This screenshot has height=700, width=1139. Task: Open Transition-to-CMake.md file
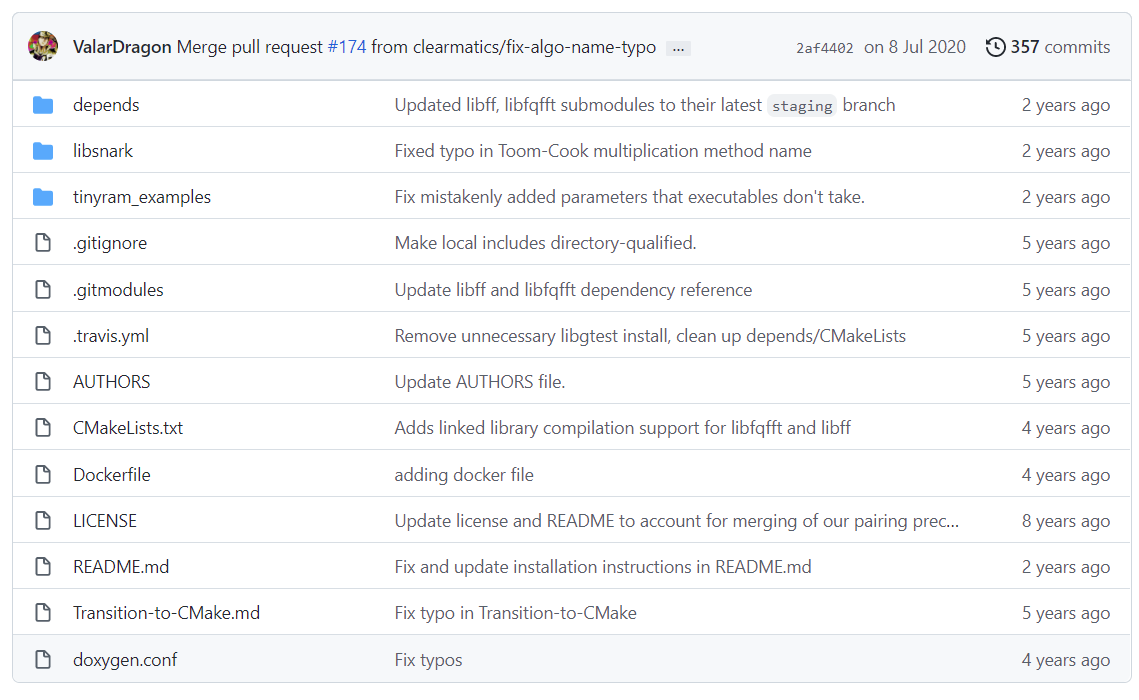(x=166, y=613)
